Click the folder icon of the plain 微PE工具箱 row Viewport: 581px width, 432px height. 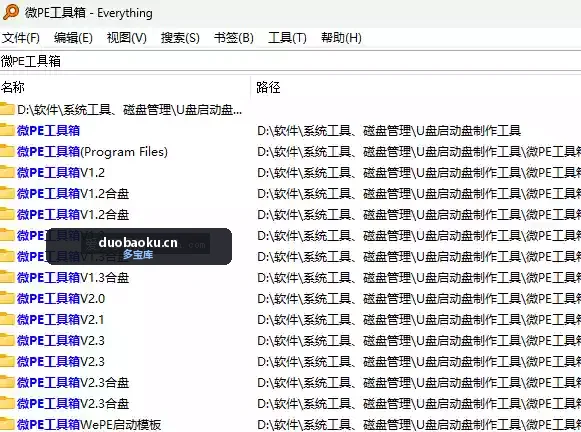coord(7,130)
